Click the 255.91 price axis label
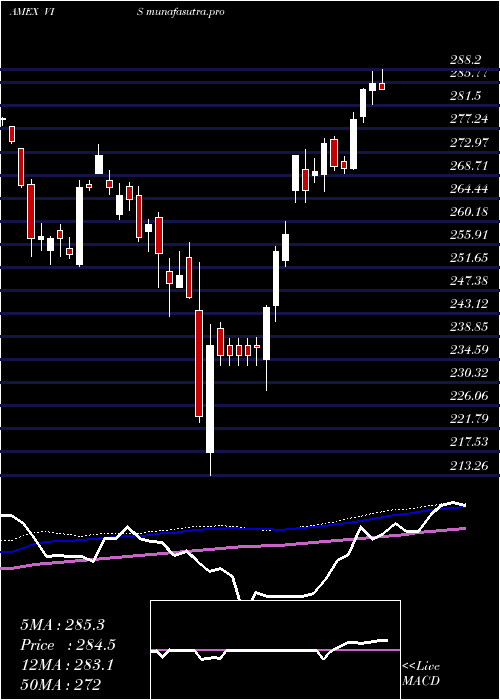Screen dimensions: 500x700 tap(469, 234)
